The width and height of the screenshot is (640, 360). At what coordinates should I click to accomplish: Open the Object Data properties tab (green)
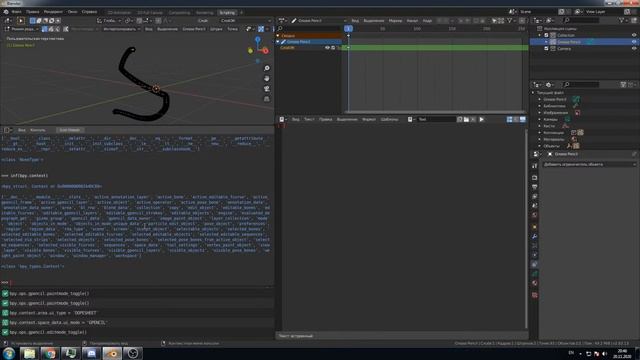534,274
